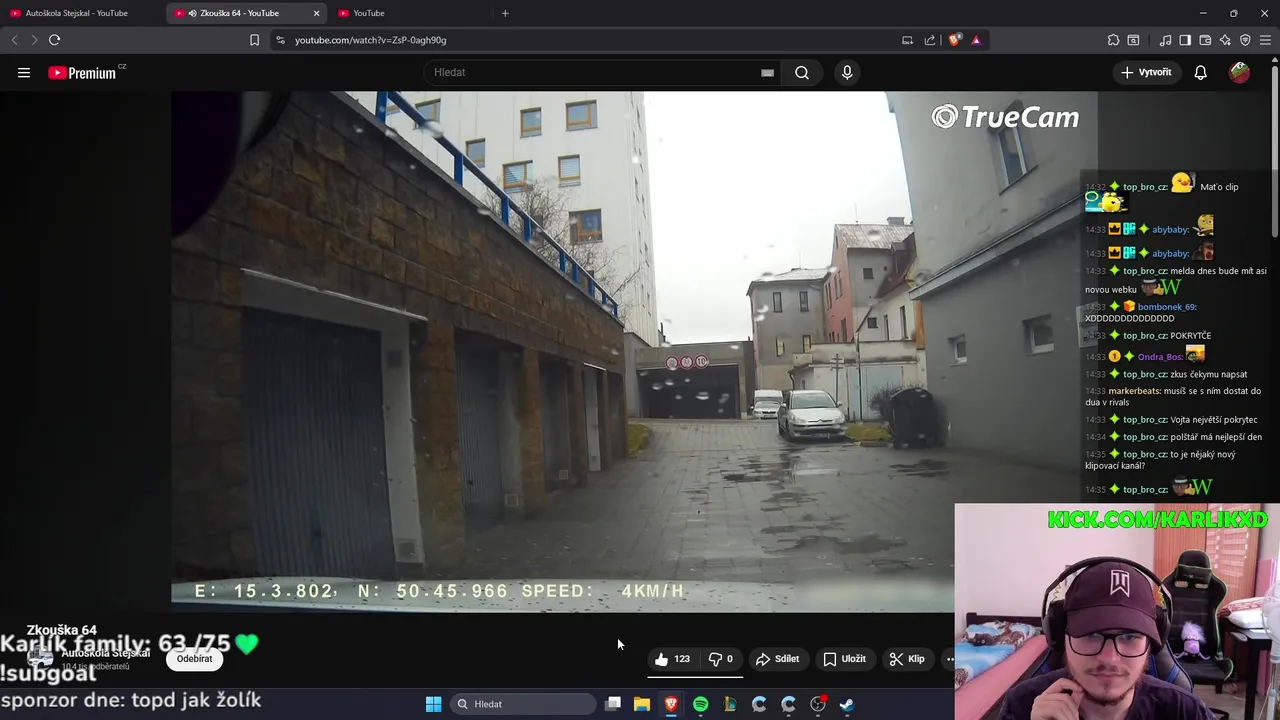This screenshot has height=720, width=1280.
Task: Open Spotify from taskbar
Action: 701,704
